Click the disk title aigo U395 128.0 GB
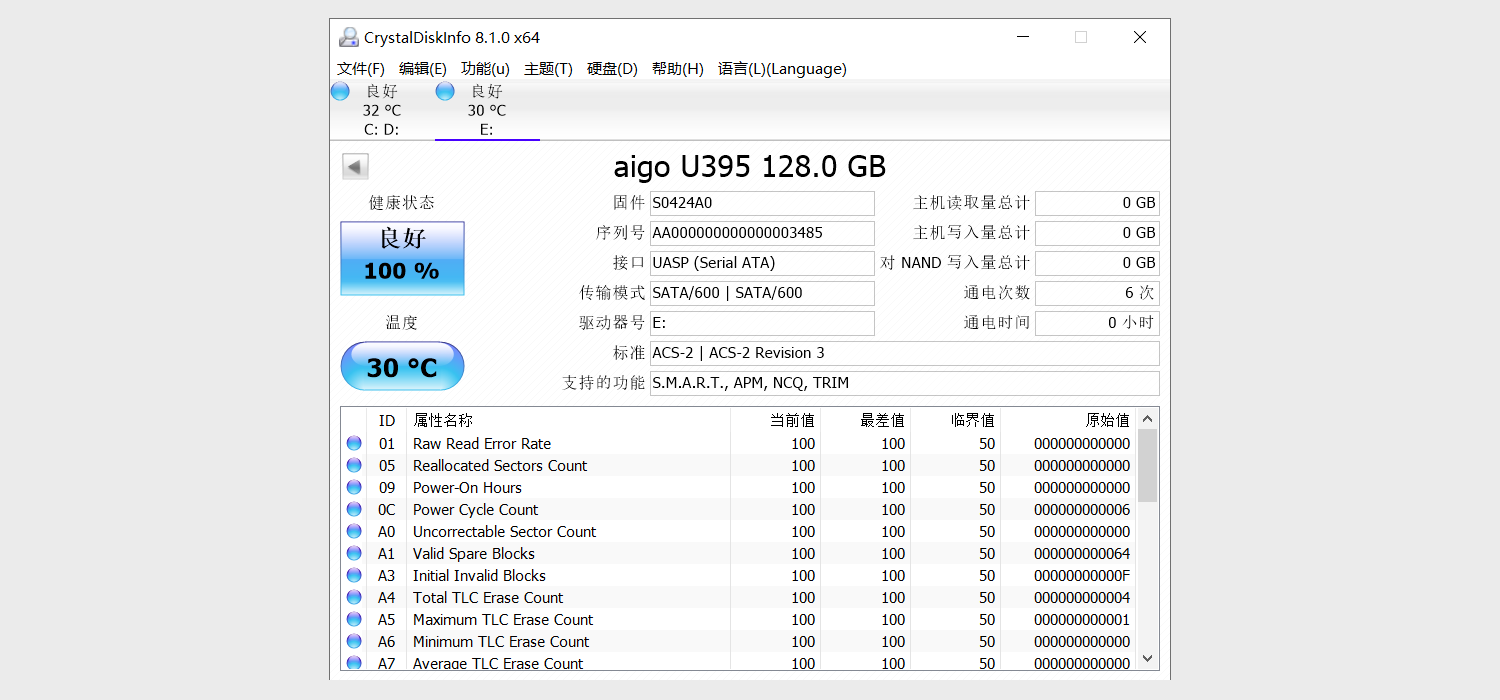 (750, 166)
